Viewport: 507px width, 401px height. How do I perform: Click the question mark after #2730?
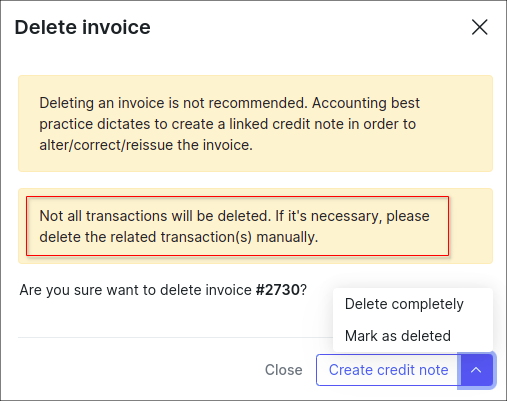pos(303,290)
